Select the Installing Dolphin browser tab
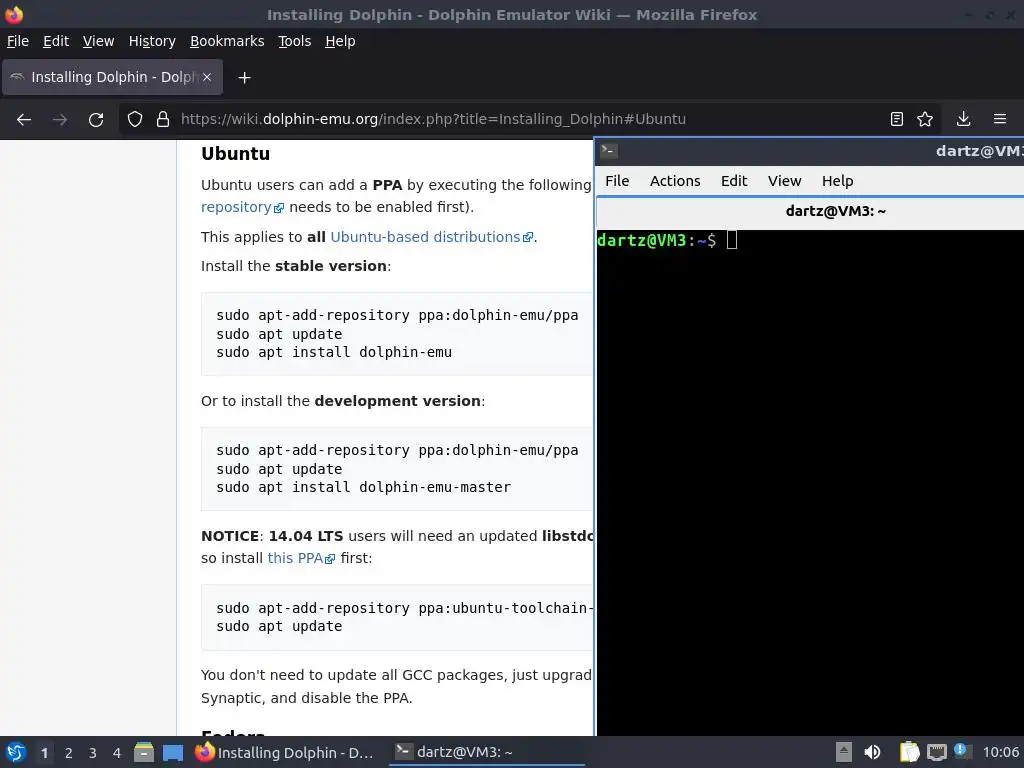1024x768 pixels. 112,77
